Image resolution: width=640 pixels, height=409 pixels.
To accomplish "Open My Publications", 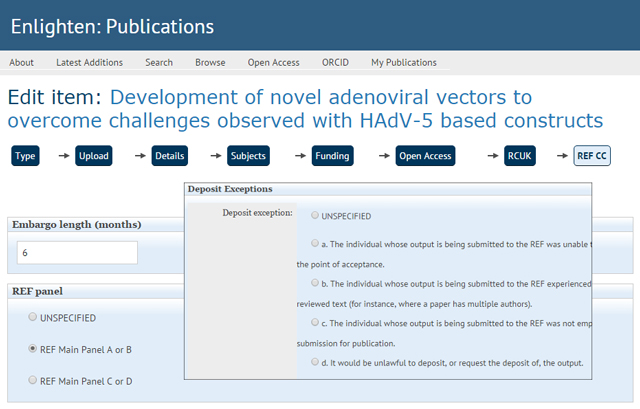I will (404, 62).
